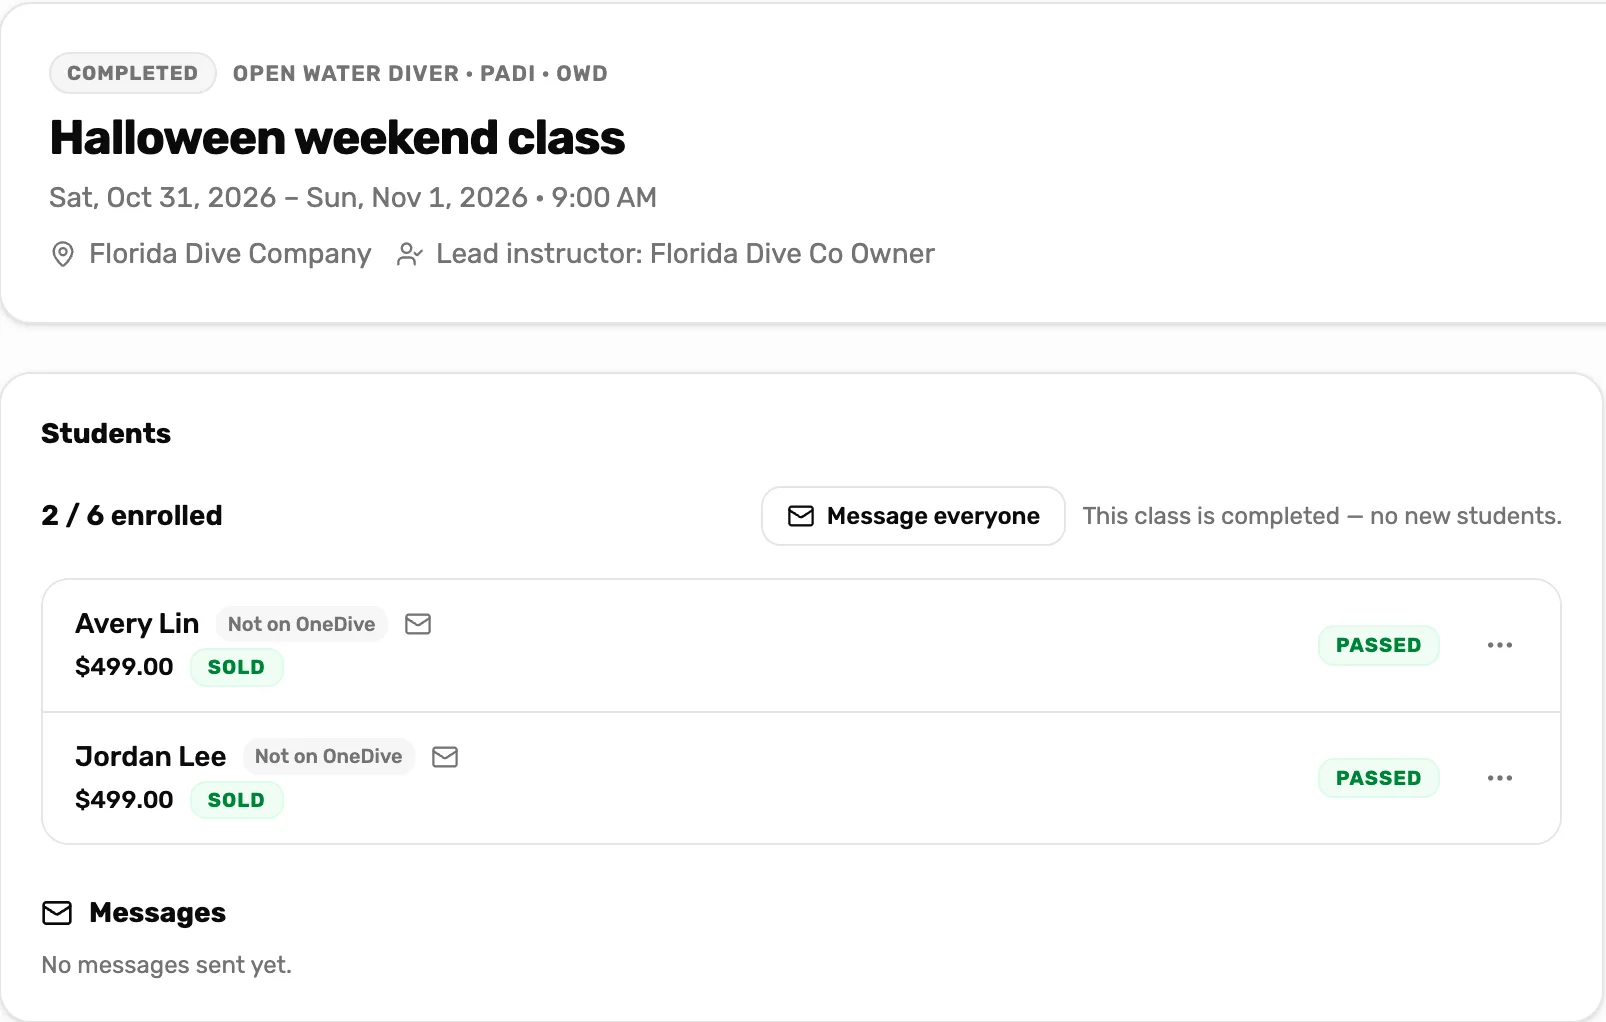Screen dimensions: 1606x1022
Task: Click the Message everyone button
Action: (x=913, y=516)
